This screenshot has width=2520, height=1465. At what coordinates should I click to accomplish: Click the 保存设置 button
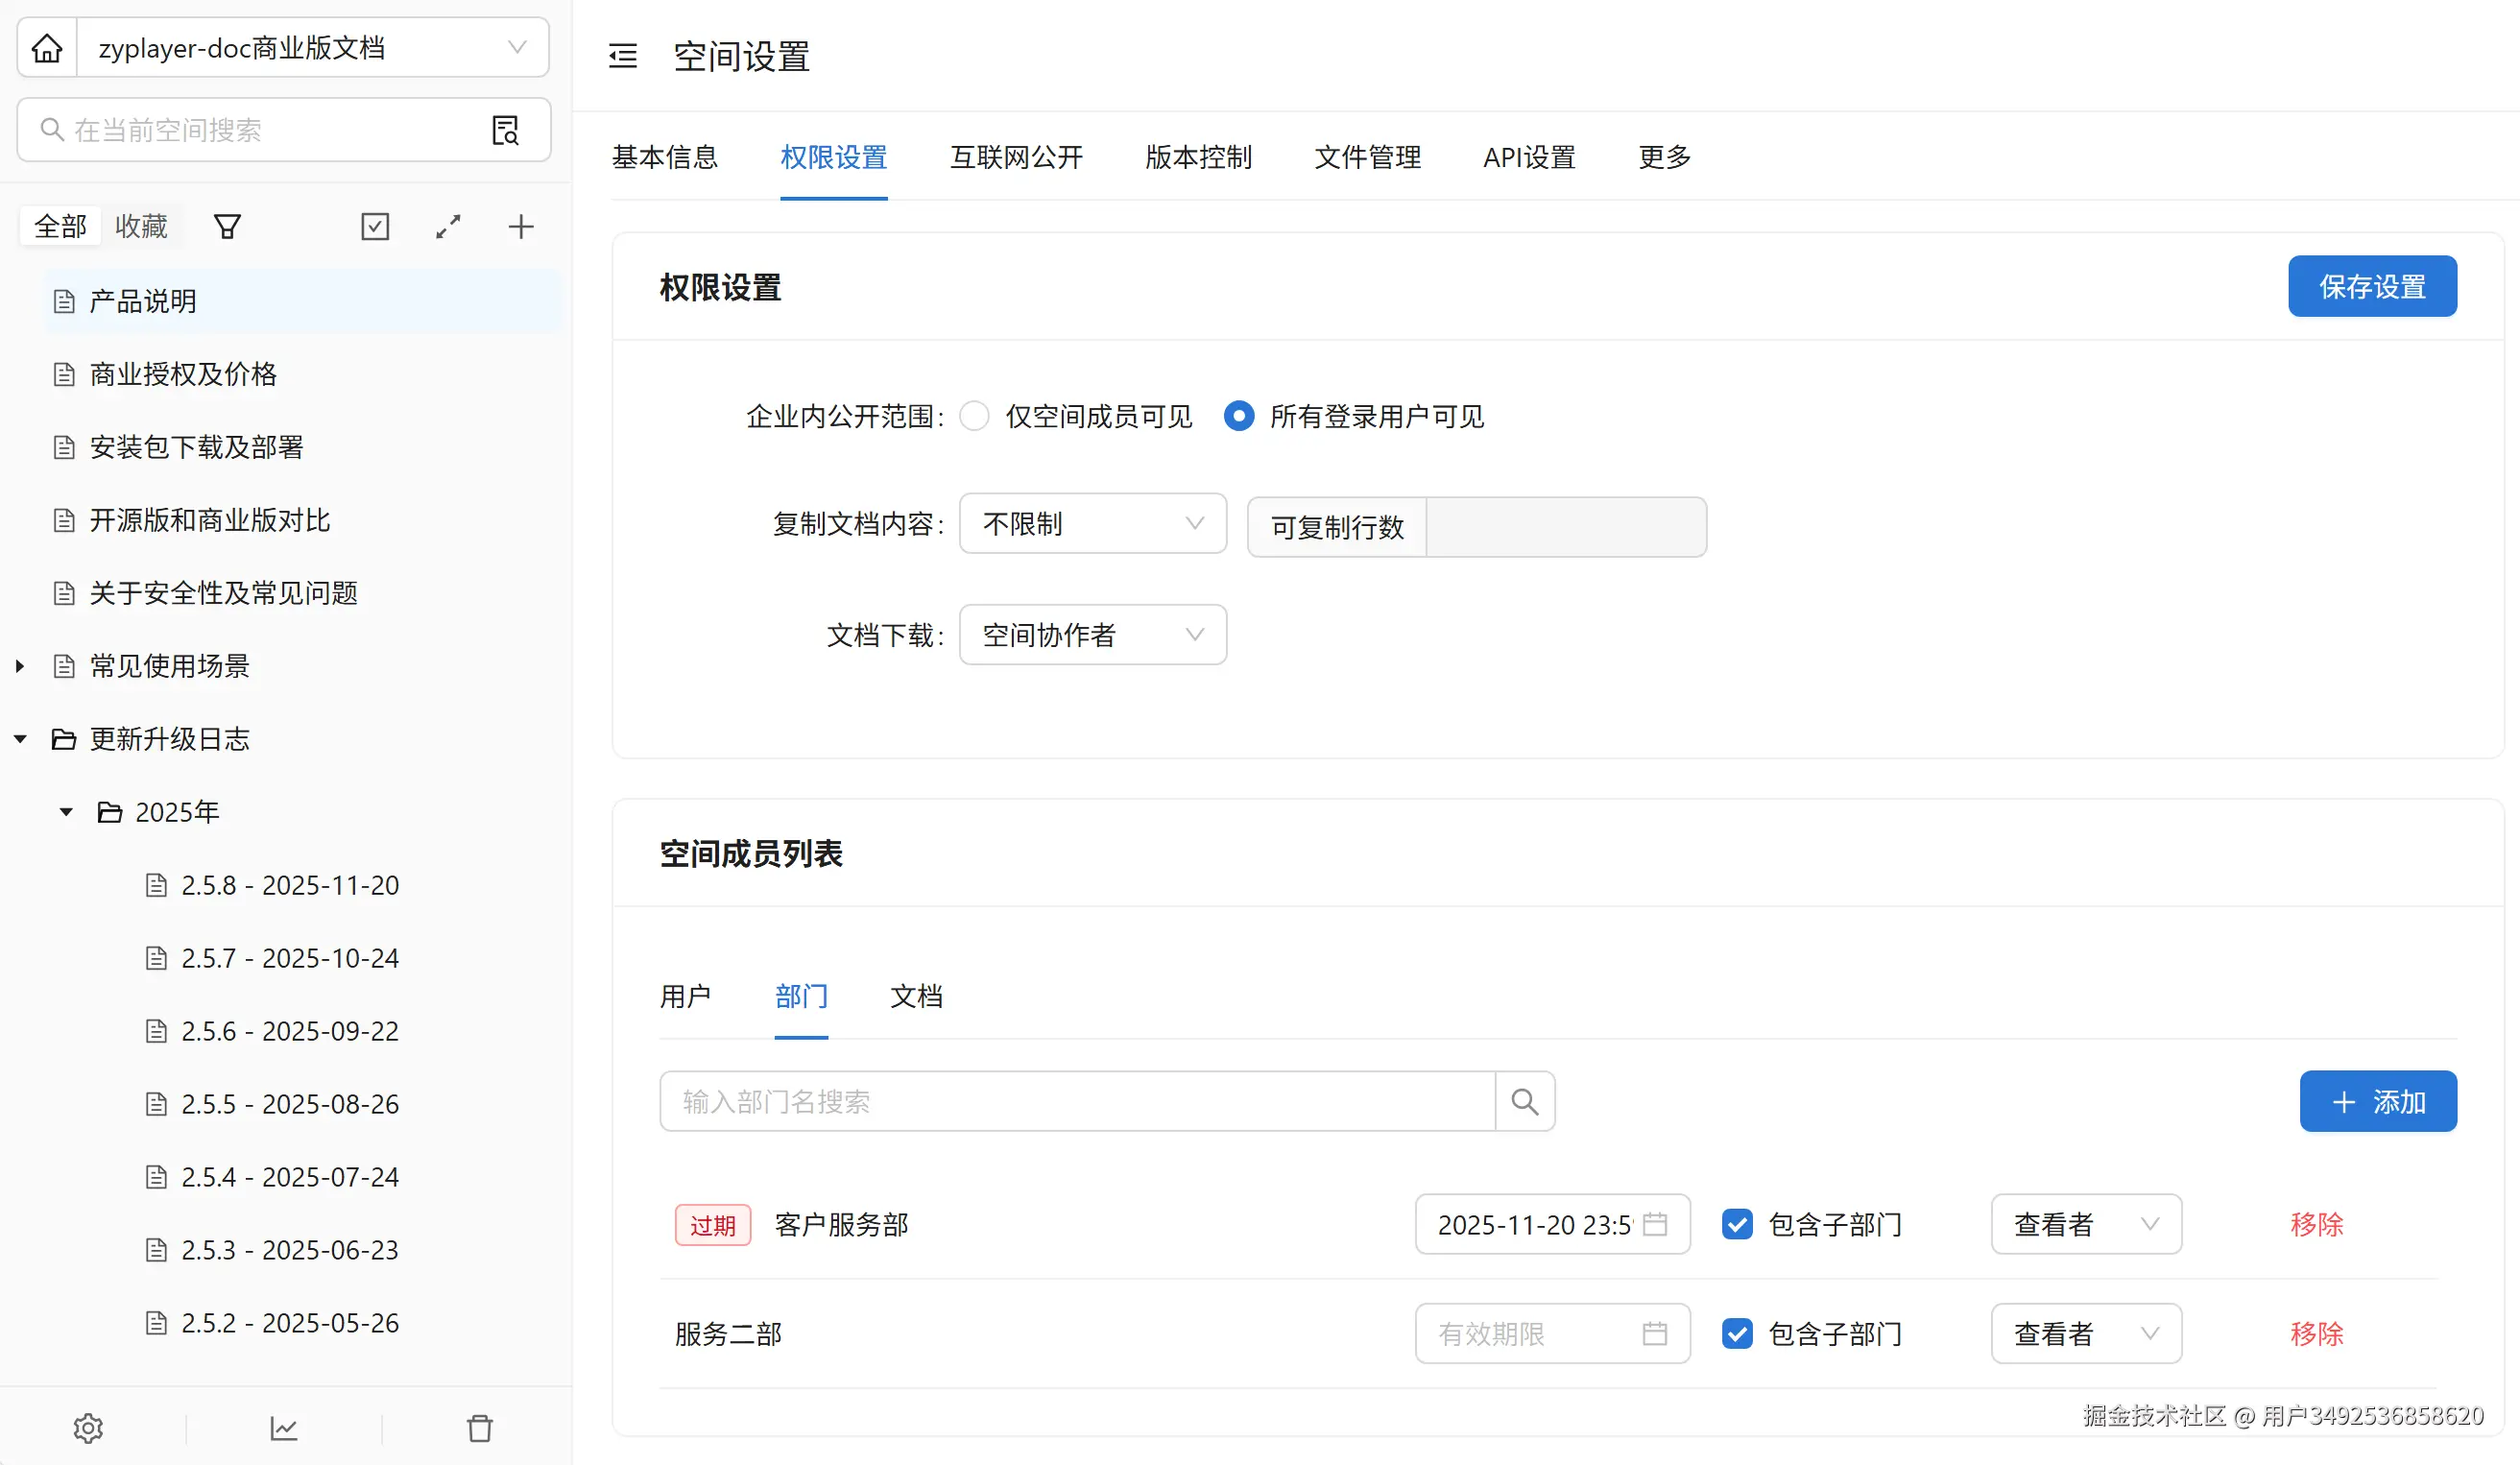point(2371,287)
